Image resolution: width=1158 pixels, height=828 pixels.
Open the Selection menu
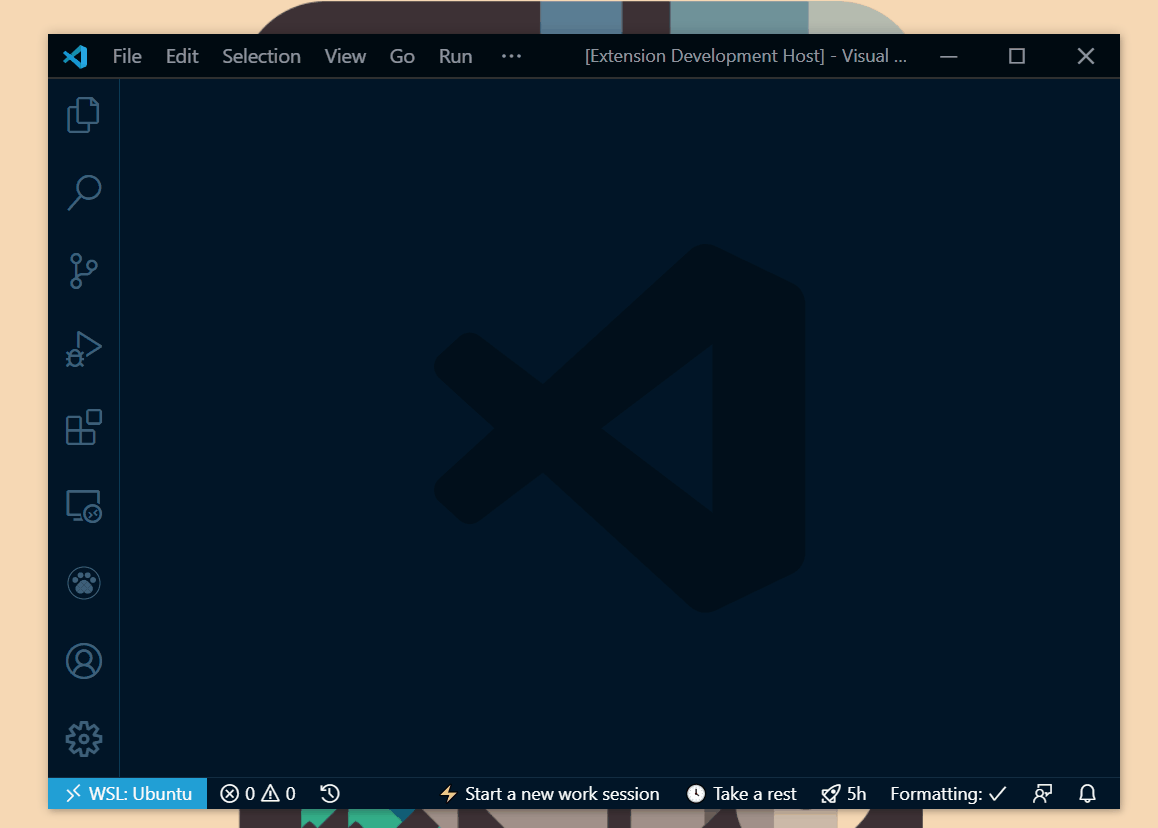(x=261, y=56)
